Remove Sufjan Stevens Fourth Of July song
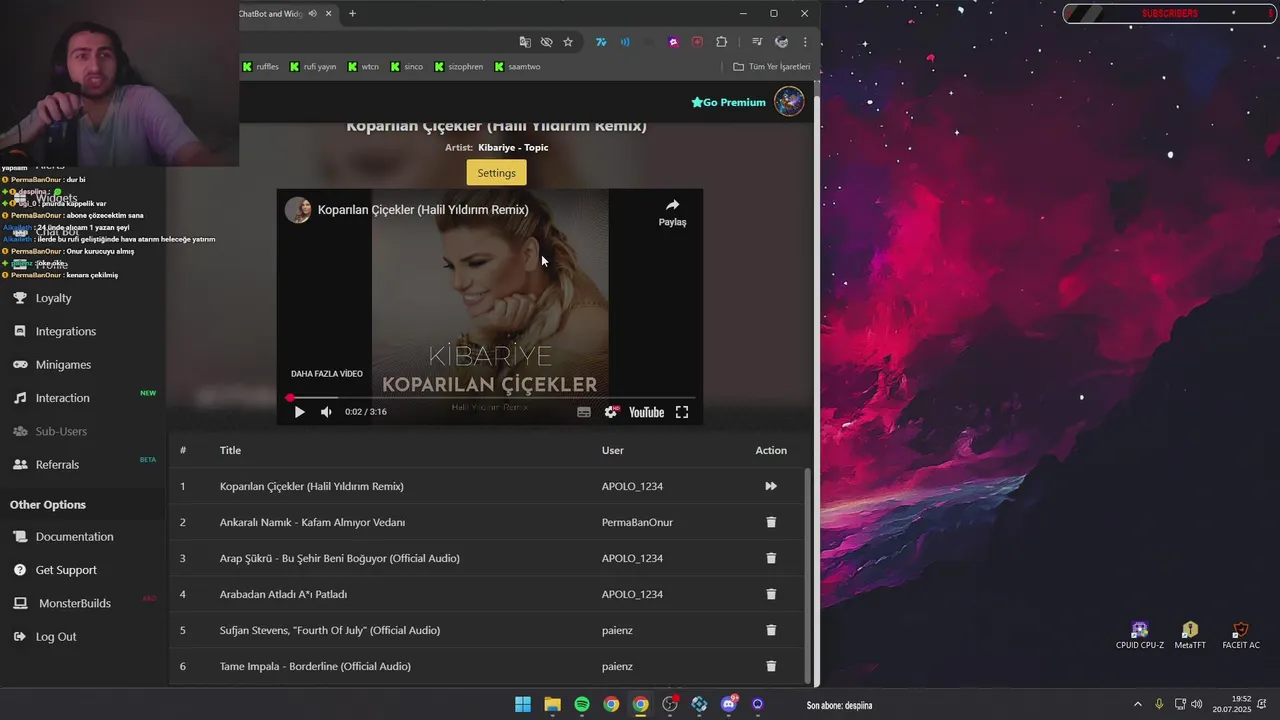This screenshot has width=1280, height=720. tap(771, 630)
